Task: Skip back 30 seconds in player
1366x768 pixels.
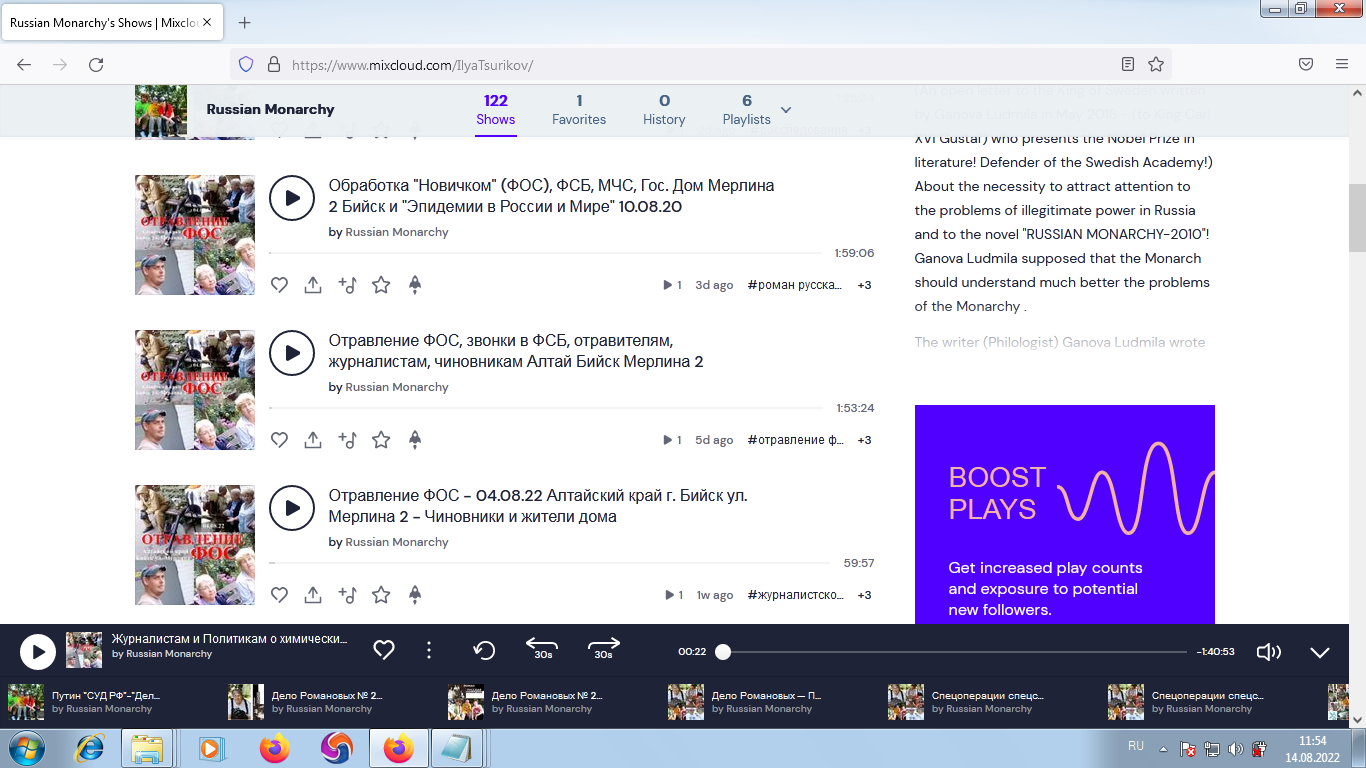Action: pos(541,648)
